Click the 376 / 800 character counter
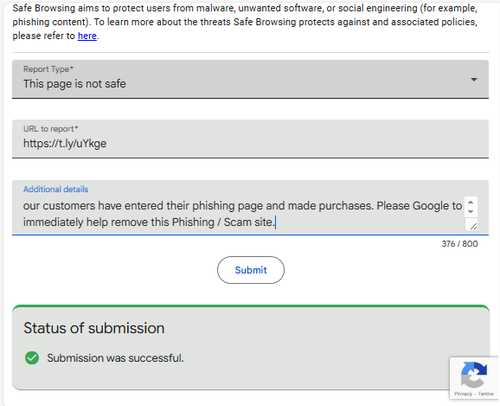 coord(460,244)
